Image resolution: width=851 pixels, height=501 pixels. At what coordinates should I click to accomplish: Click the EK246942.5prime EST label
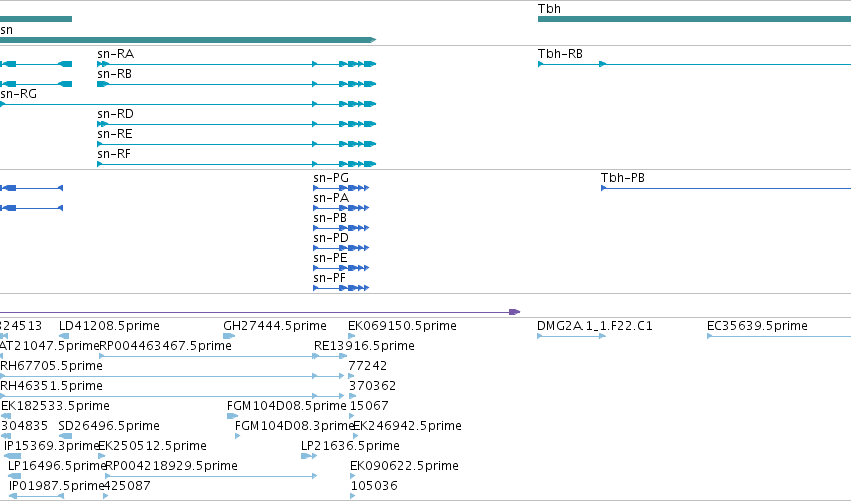click(x=407, y=426)
